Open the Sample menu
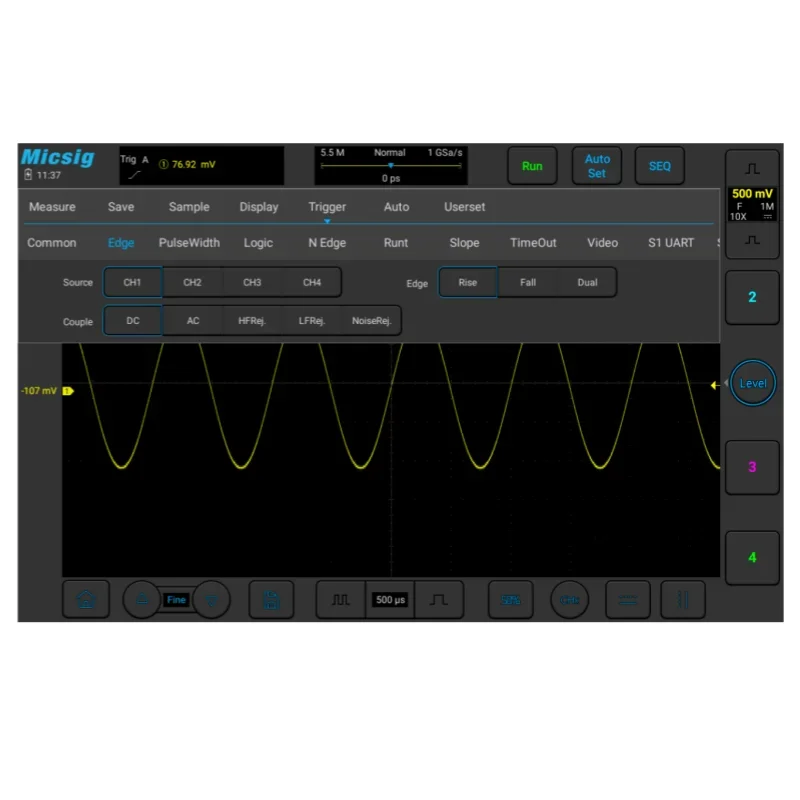The image size is (800, 800). click(x=189, y=207)
